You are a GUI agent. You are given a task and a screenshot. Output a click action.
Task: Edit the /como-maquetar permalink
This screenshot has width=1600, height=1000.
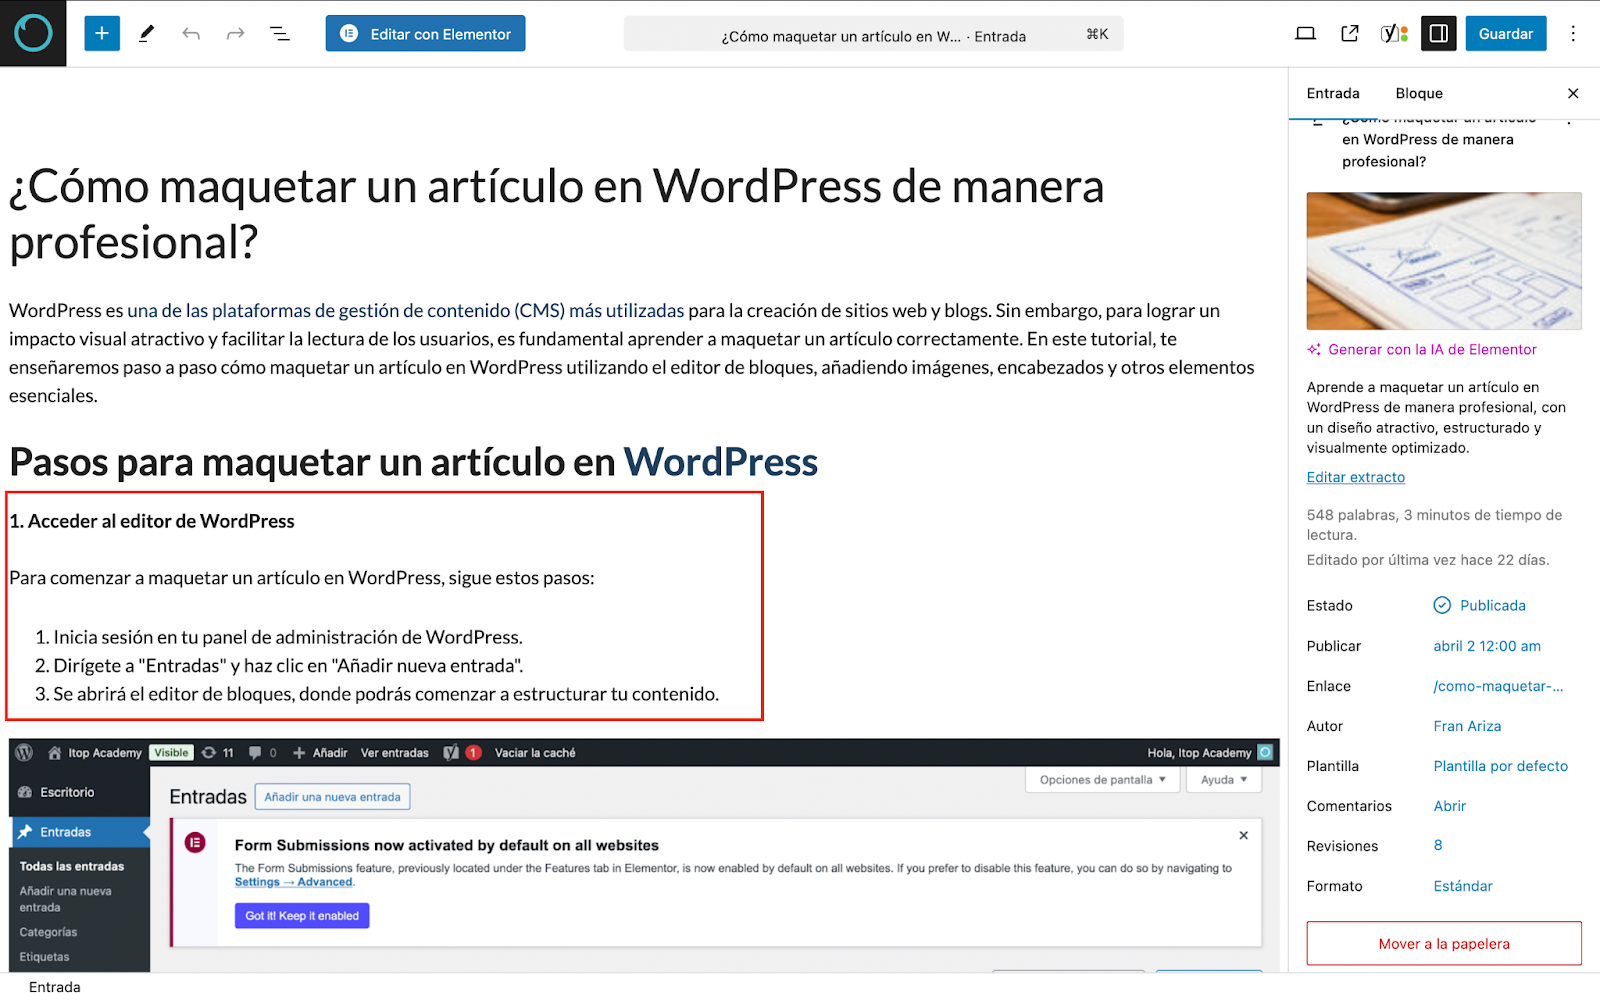click(1498, 687)
